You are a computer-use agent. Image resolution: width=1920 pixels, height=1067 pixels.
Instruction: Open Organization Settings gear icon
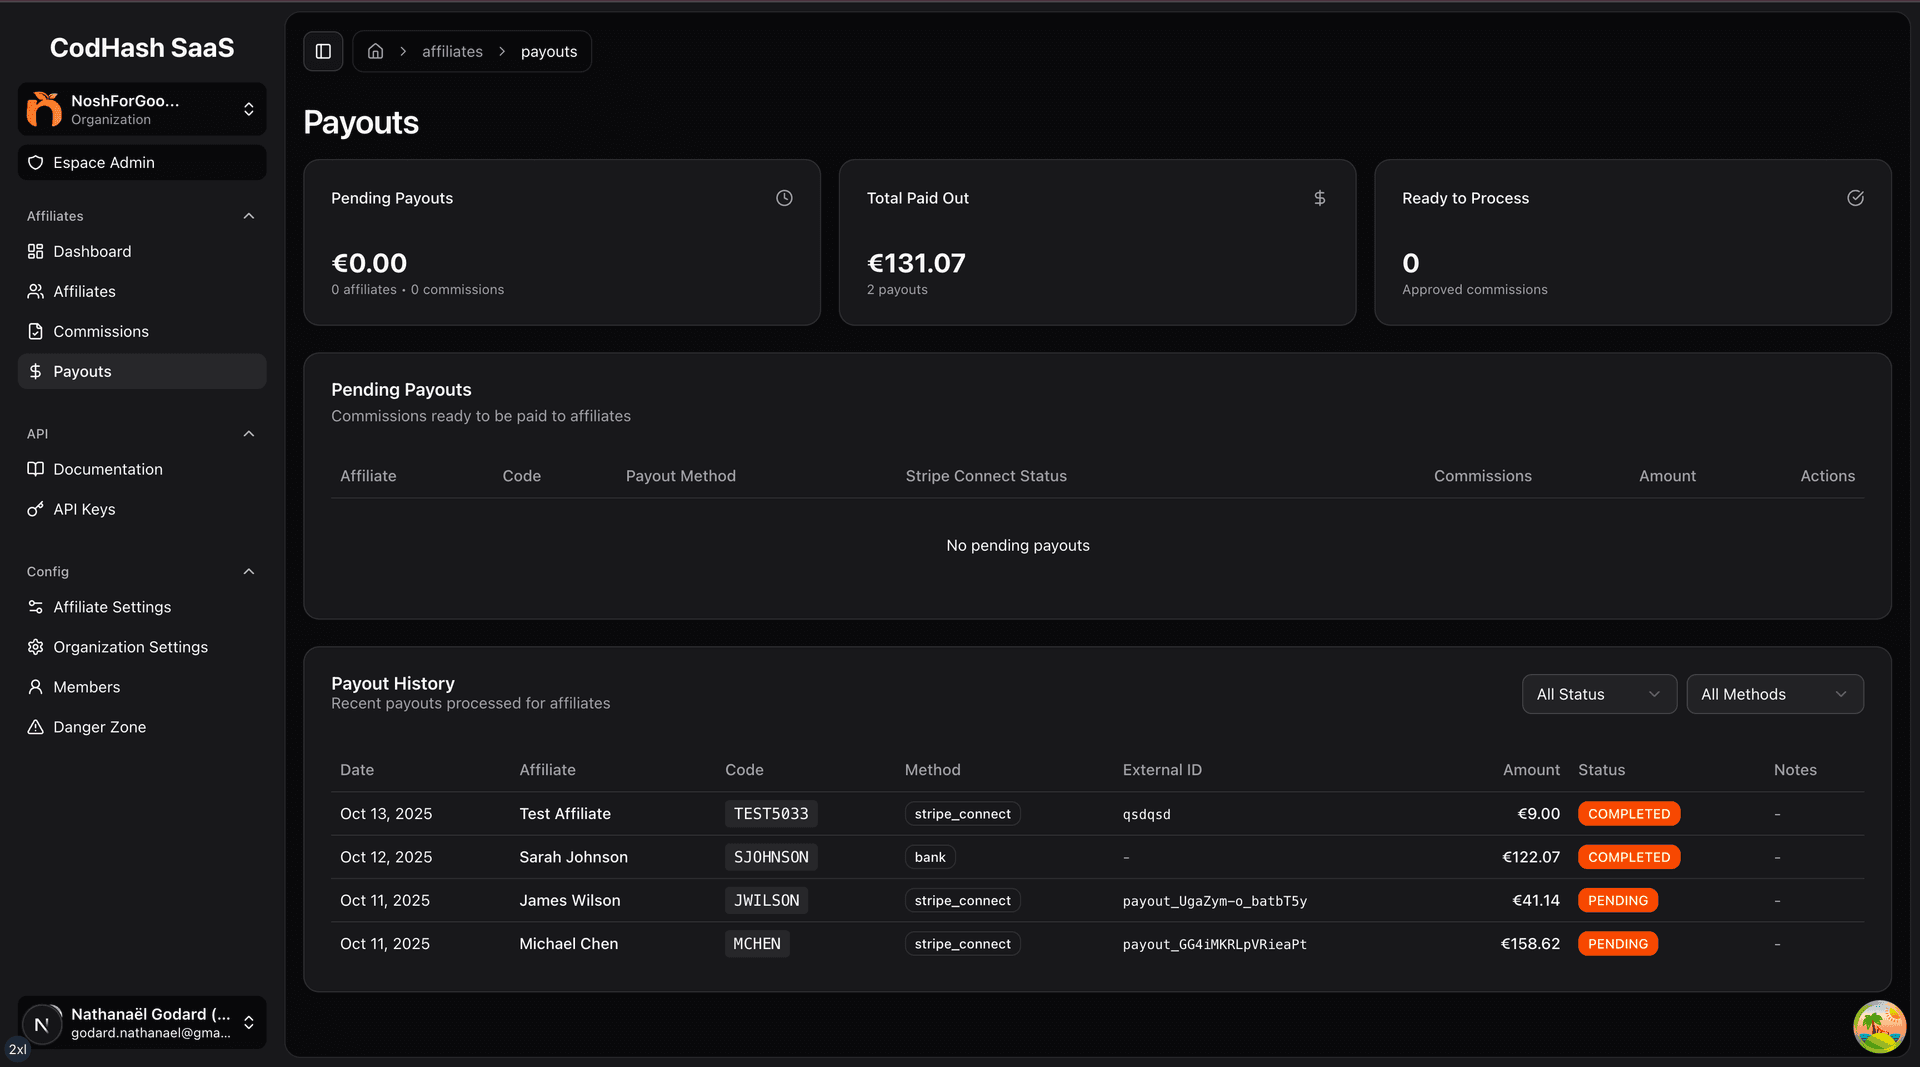(35, 647)
